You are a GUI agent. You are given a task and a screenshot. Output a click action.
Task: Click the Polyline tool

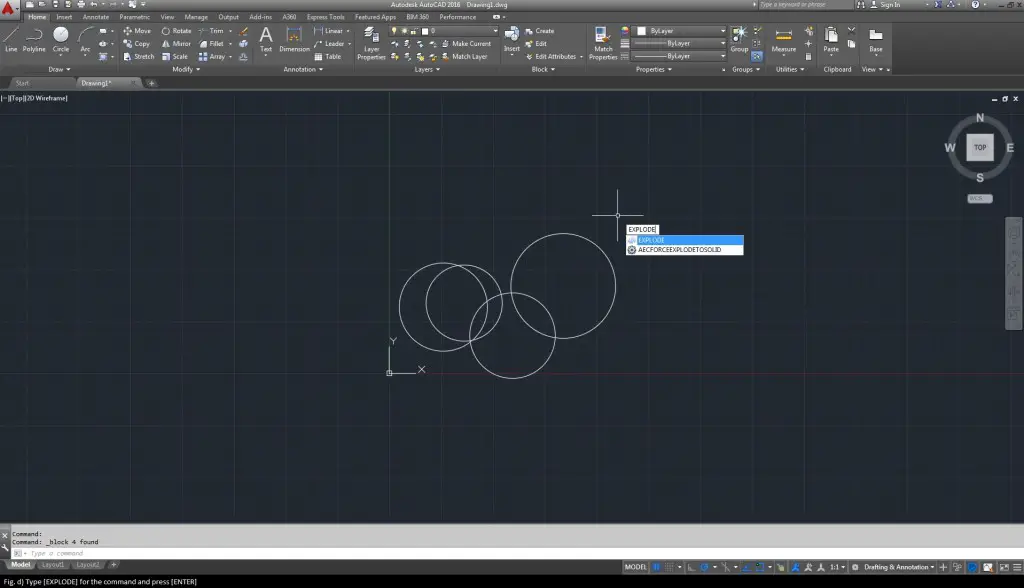[x=34, y=38]
